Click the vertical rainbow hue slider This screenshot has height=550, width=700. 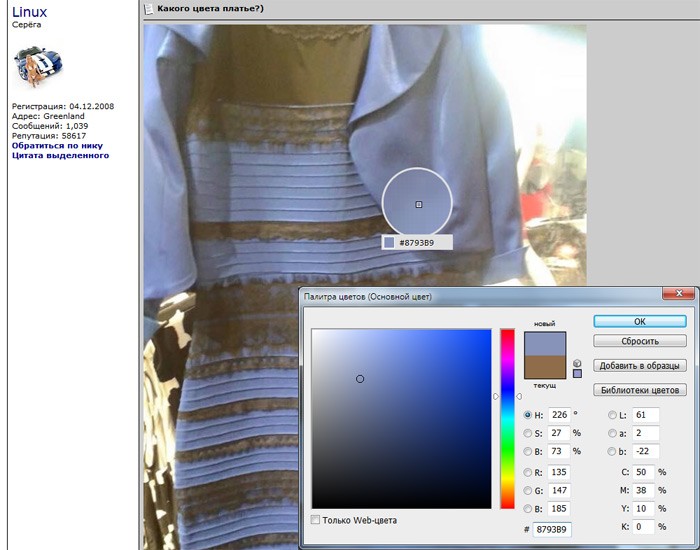click(508, 418)
